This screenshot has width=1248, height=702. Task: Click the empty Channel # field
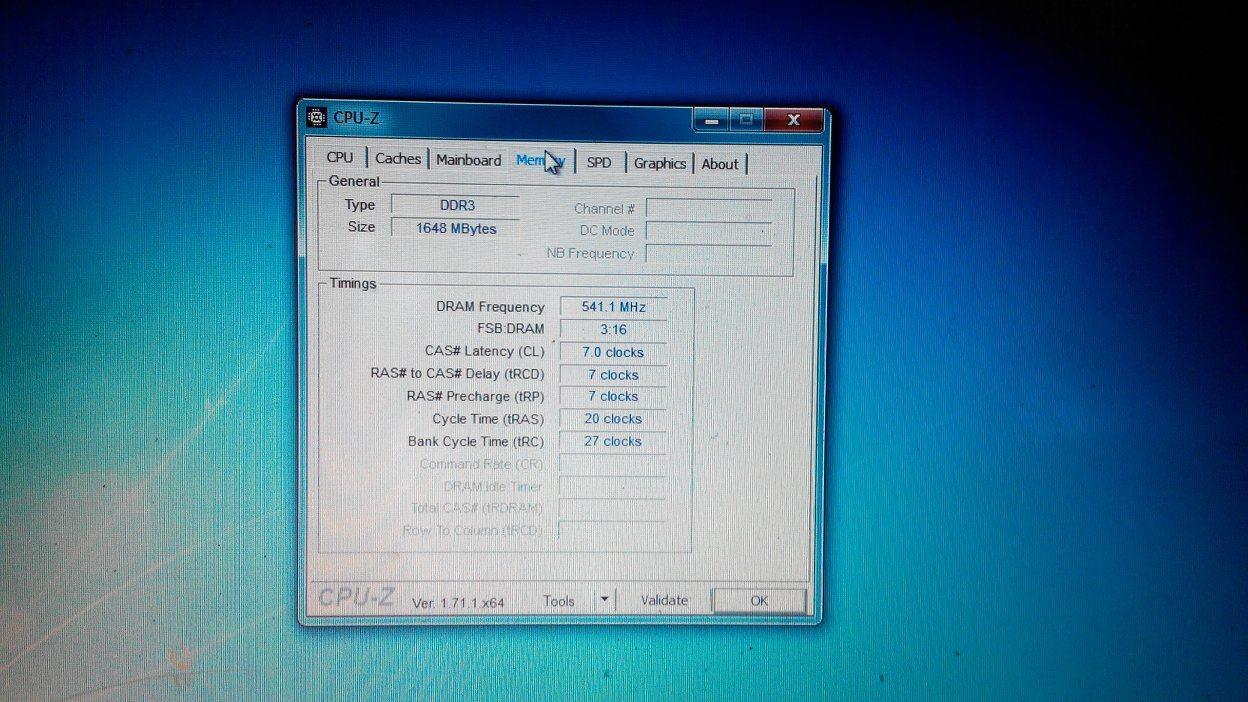click(709, 208)
